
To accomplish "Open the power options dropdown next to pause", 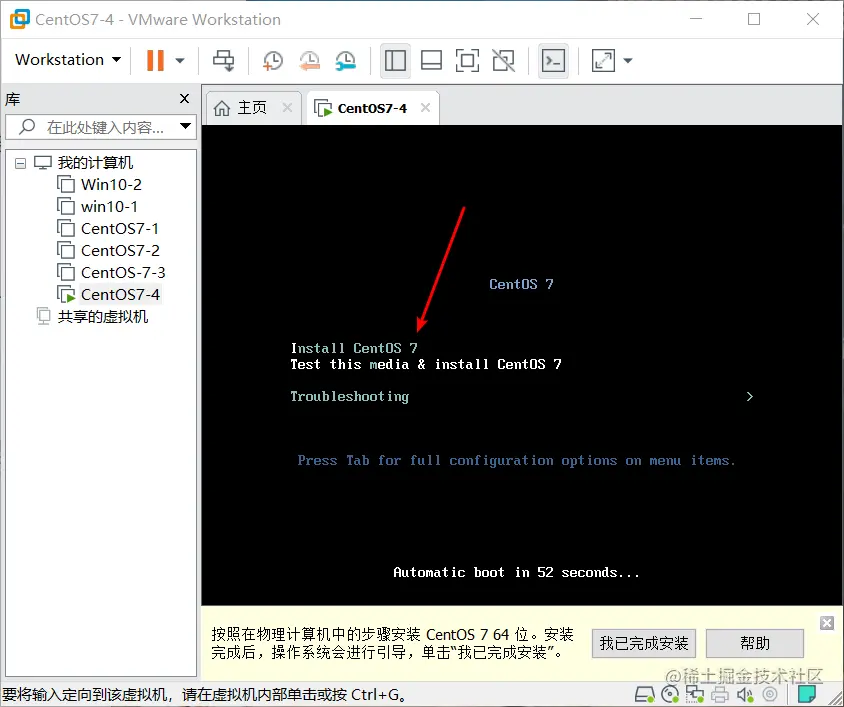I will 180,60.
